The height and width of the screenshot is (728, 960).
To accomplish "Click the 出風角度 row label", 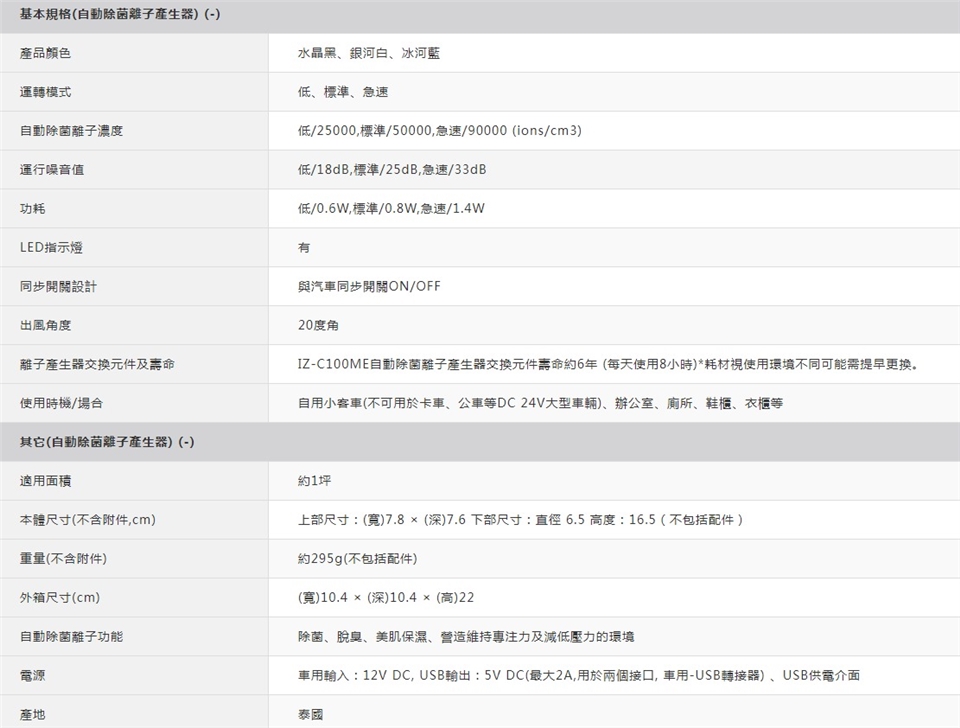I will click(x=45, y=326).
